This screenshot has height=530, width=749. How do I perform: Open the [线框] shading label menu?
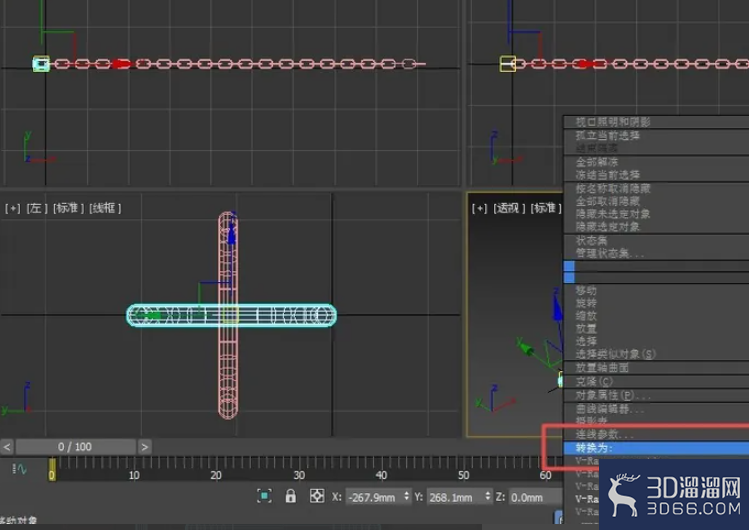tap(105, 208)
